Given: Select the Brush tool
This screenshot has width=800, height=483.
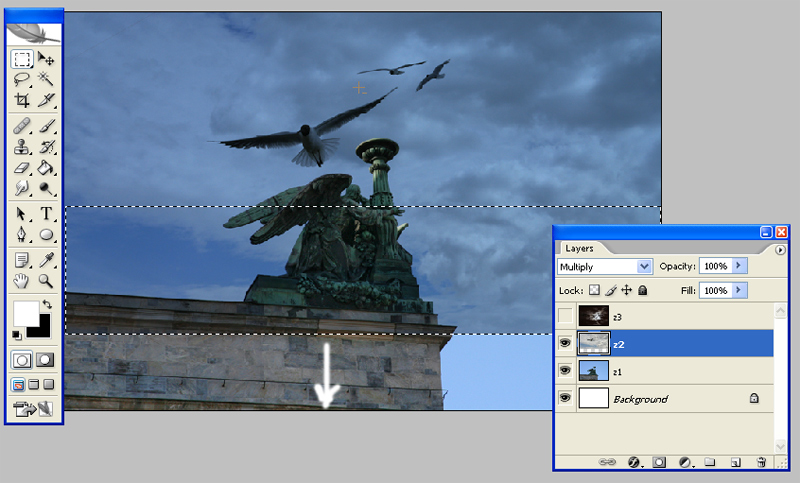Looking at the screenshot, I should pyautogui.click(x=46, y=125).
